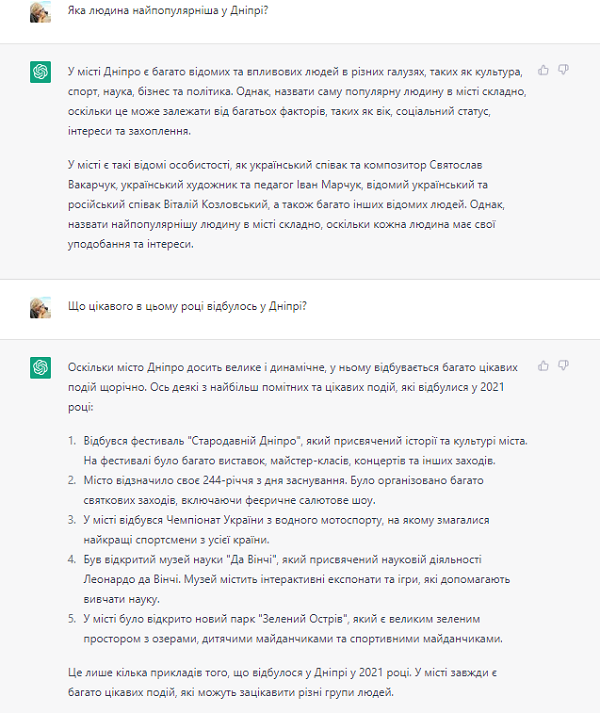Click the ChatGPT logo beside the second answer
Viewport: 600px width, 713px height.
(41, 369)
